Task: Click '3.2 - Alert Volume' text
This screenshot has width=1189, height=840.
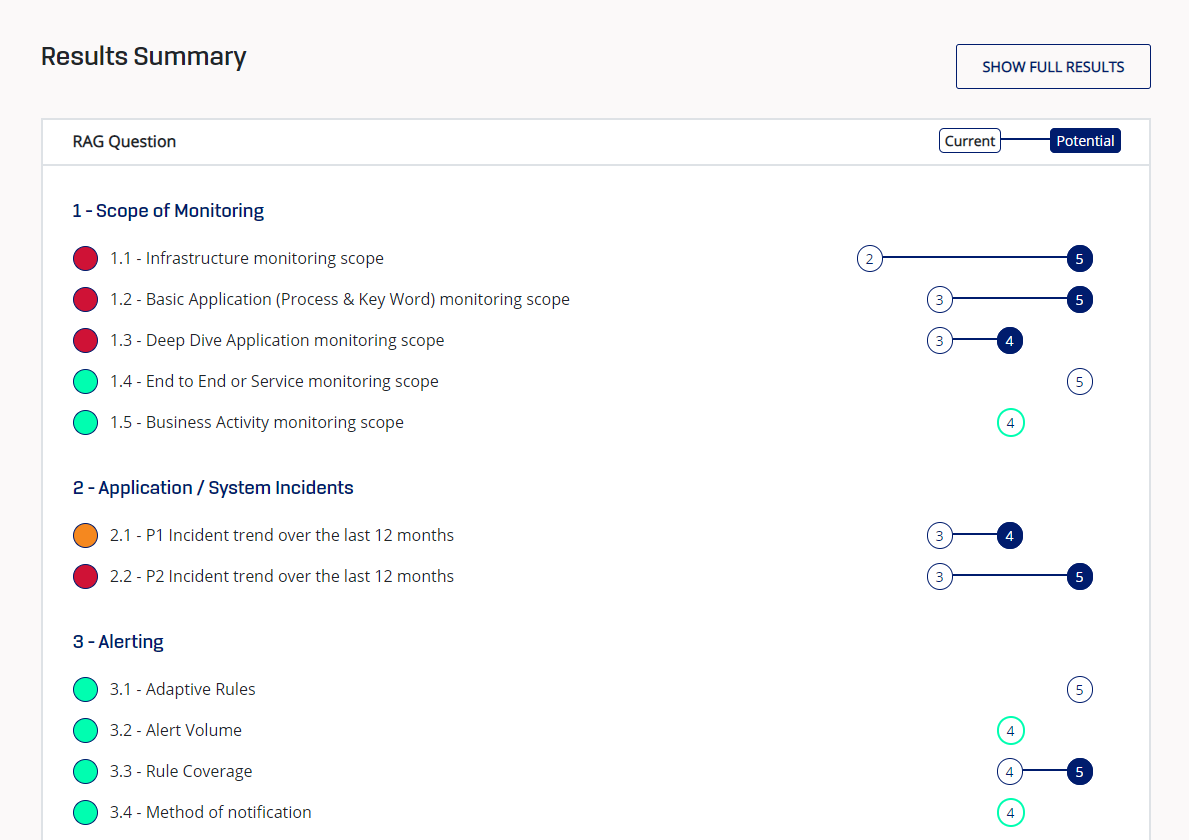Action: [175, 730]
